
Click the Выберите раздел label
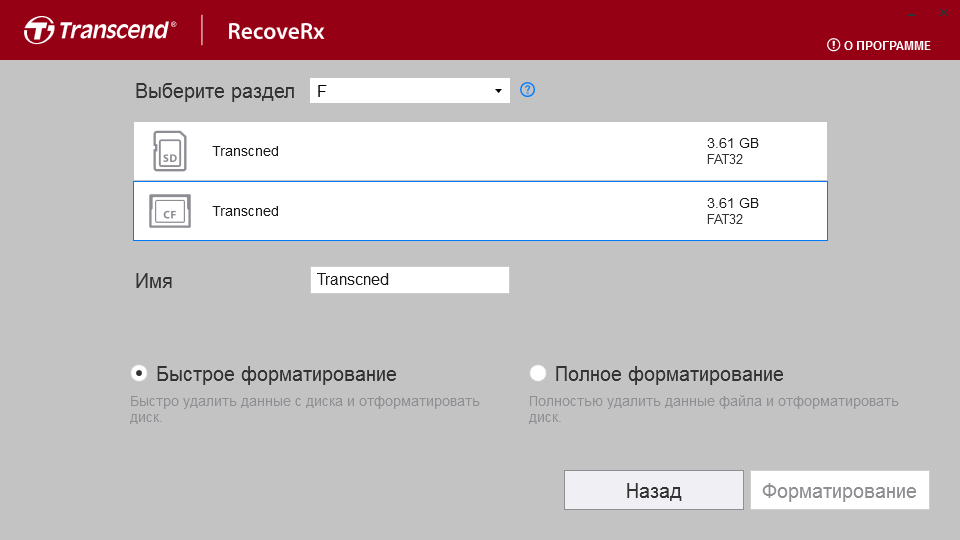214,91
